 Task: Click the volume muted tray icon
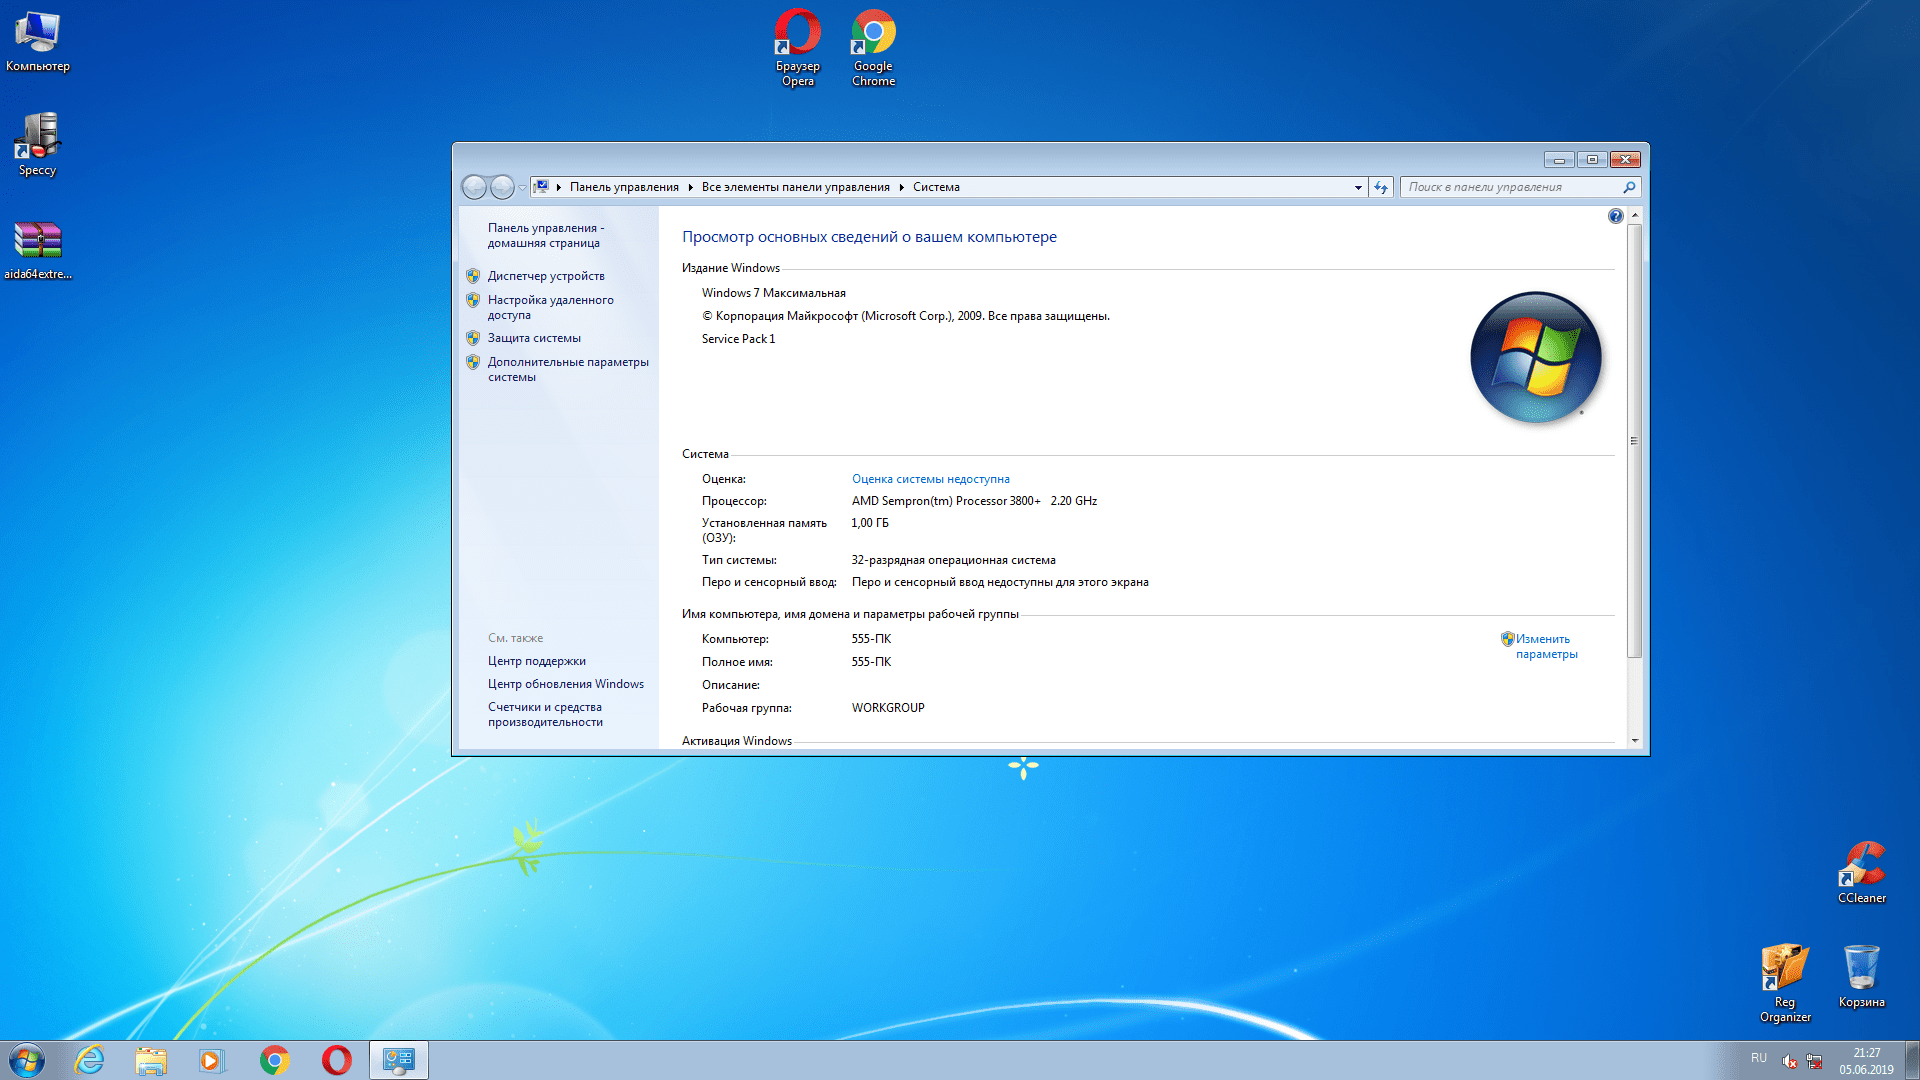(1790, 1061)
